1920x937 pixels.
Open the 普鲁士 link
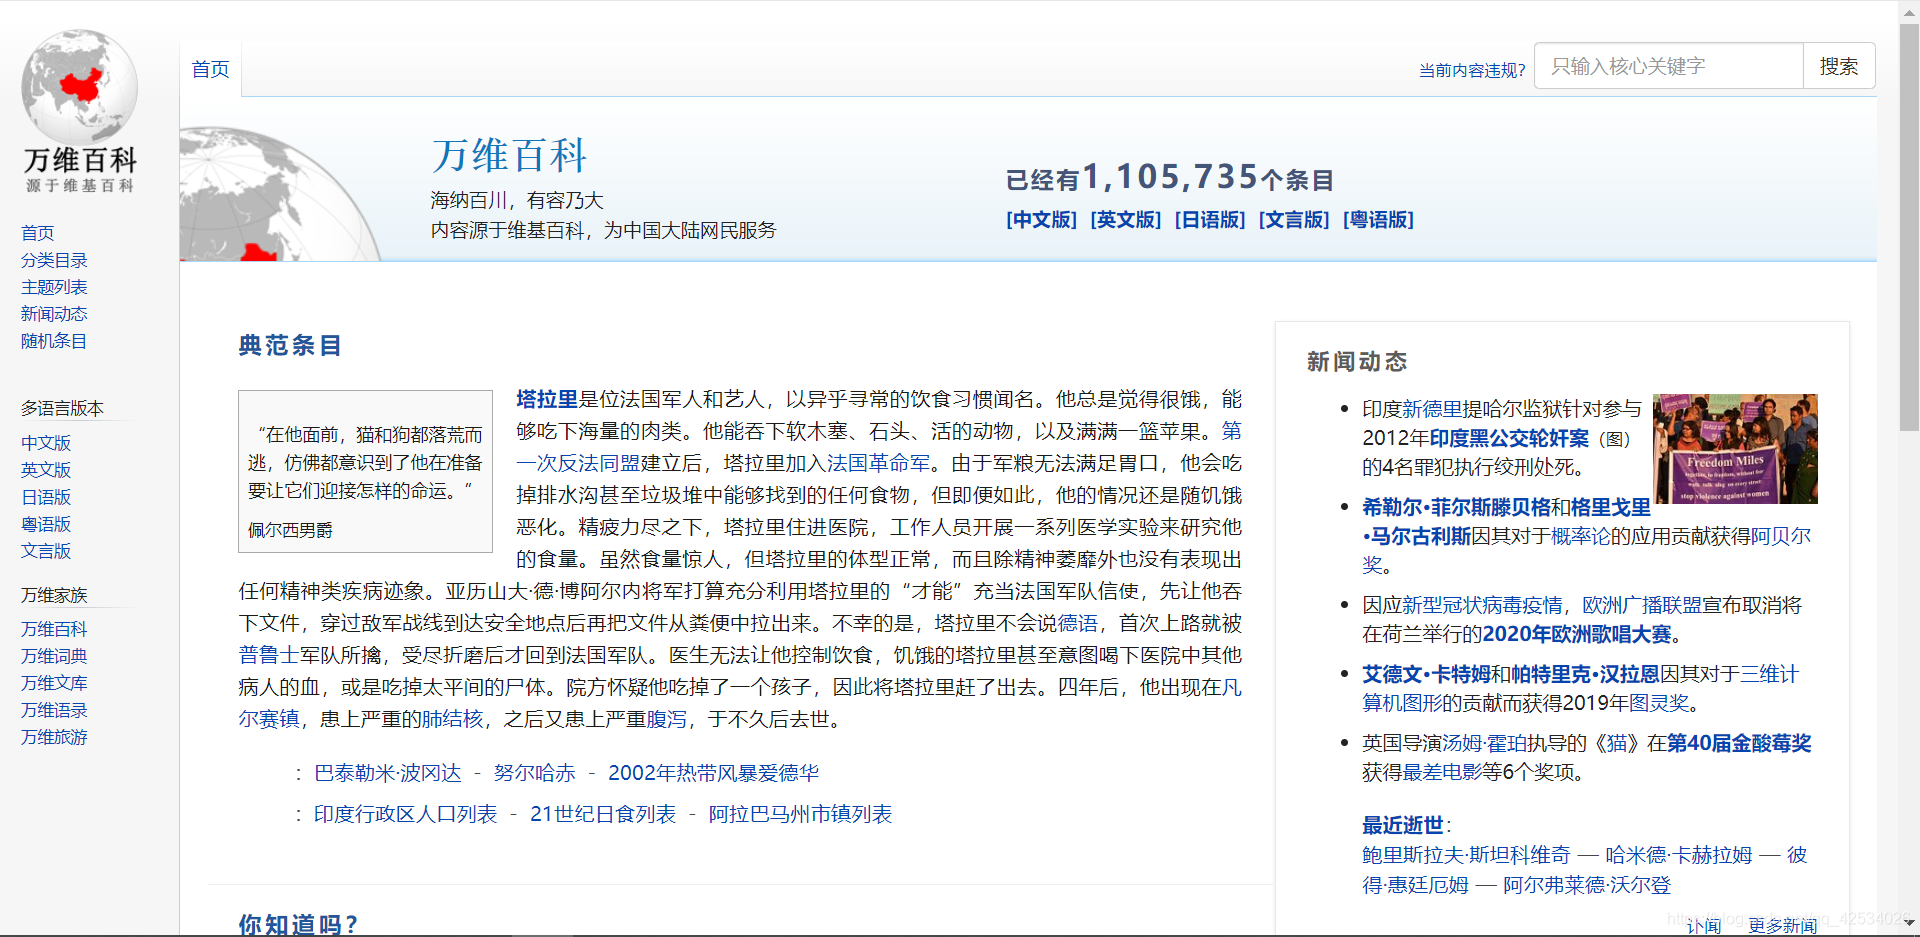[269, 655]
